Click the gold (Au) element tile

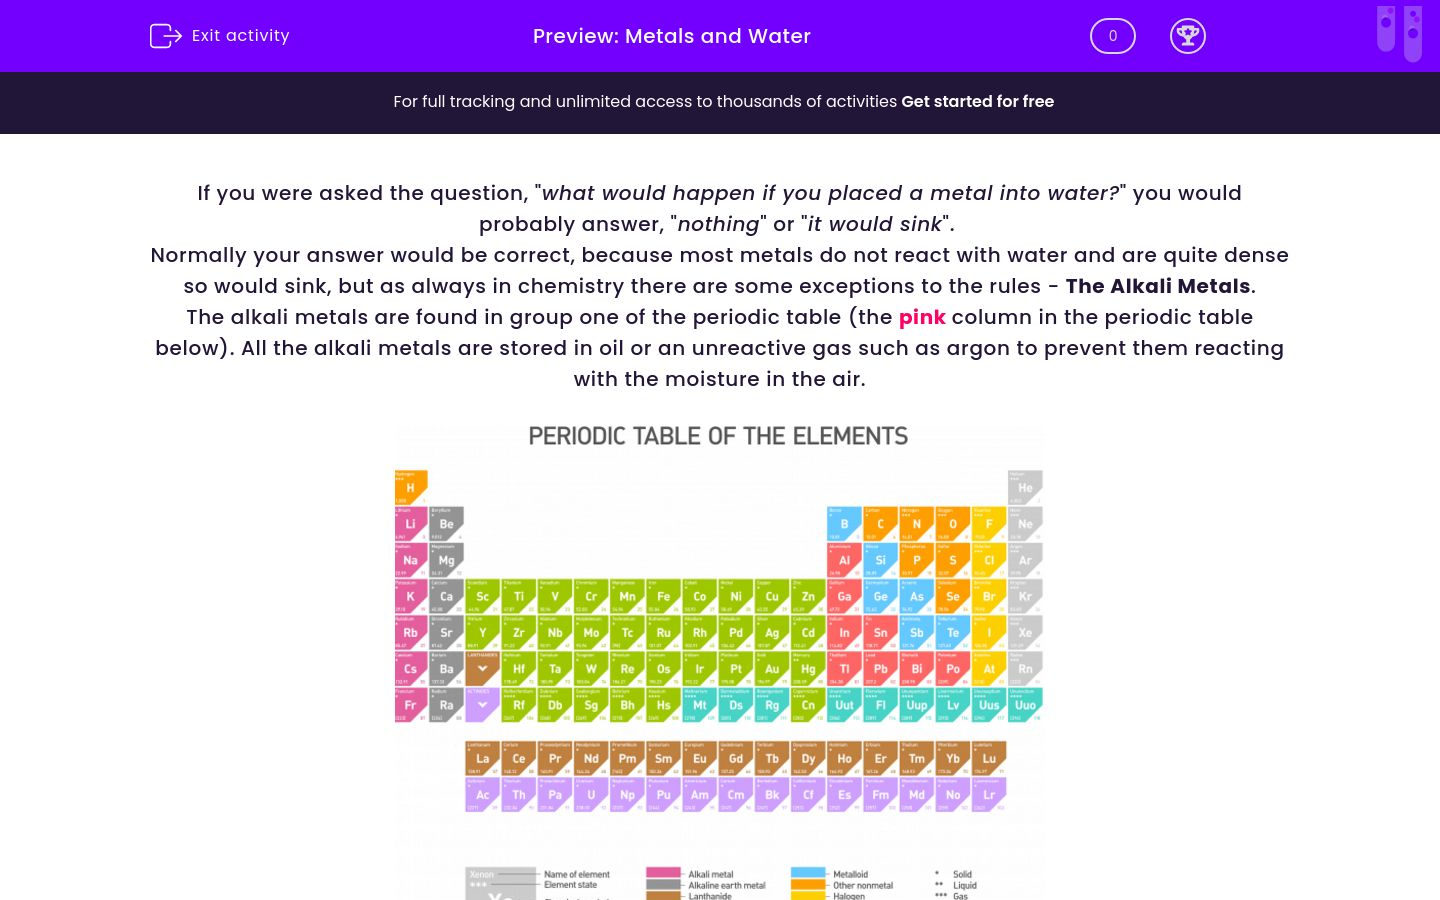pos(772,668)
